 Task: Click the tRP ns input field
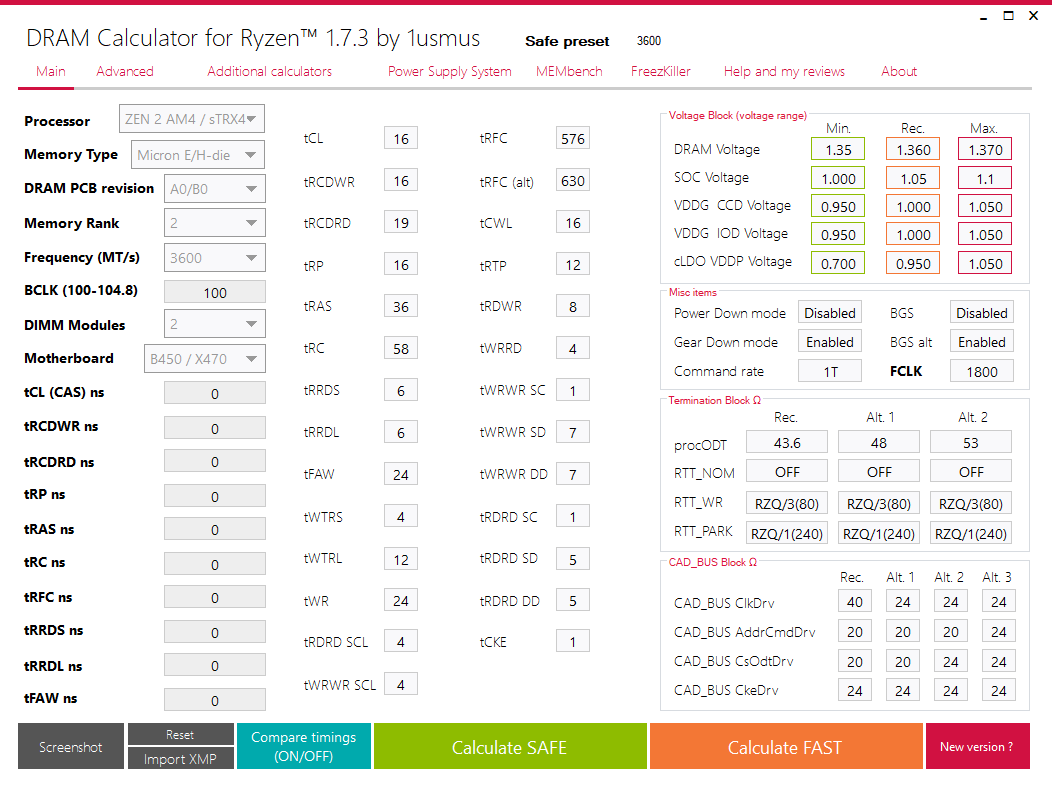215,496
